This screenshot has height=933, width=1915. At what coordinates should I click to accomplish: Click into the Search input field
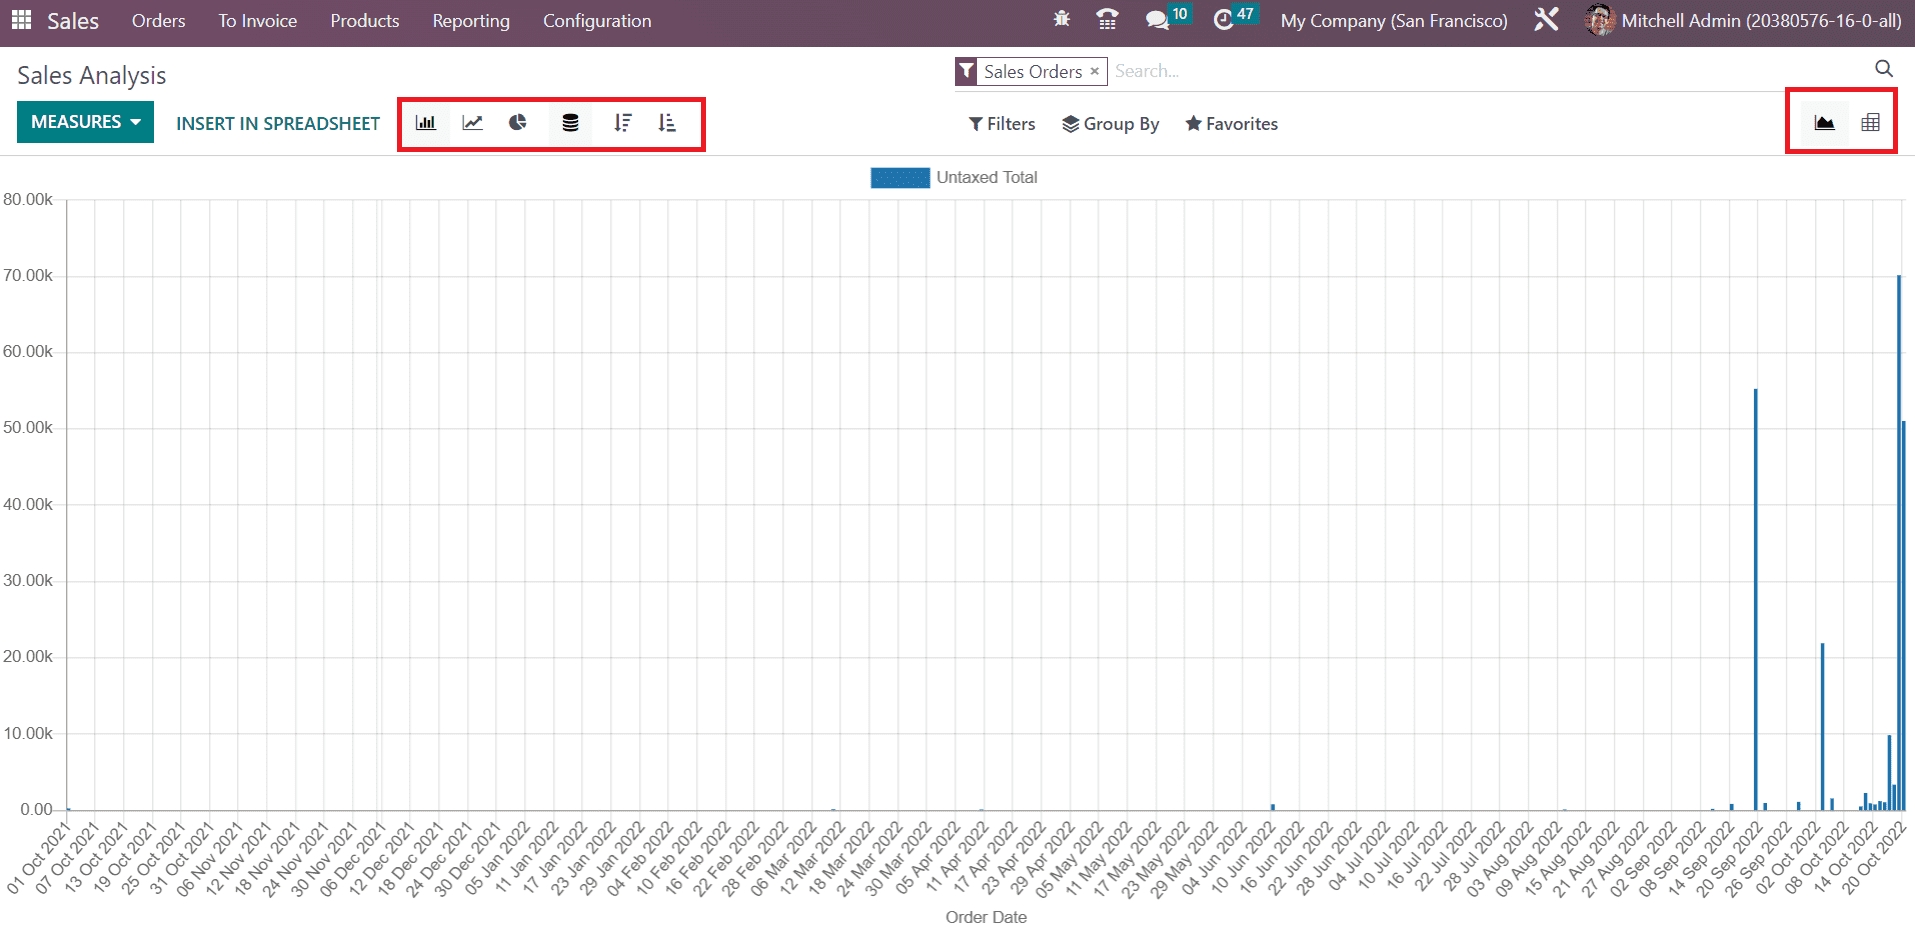(x=1480, y=71)
